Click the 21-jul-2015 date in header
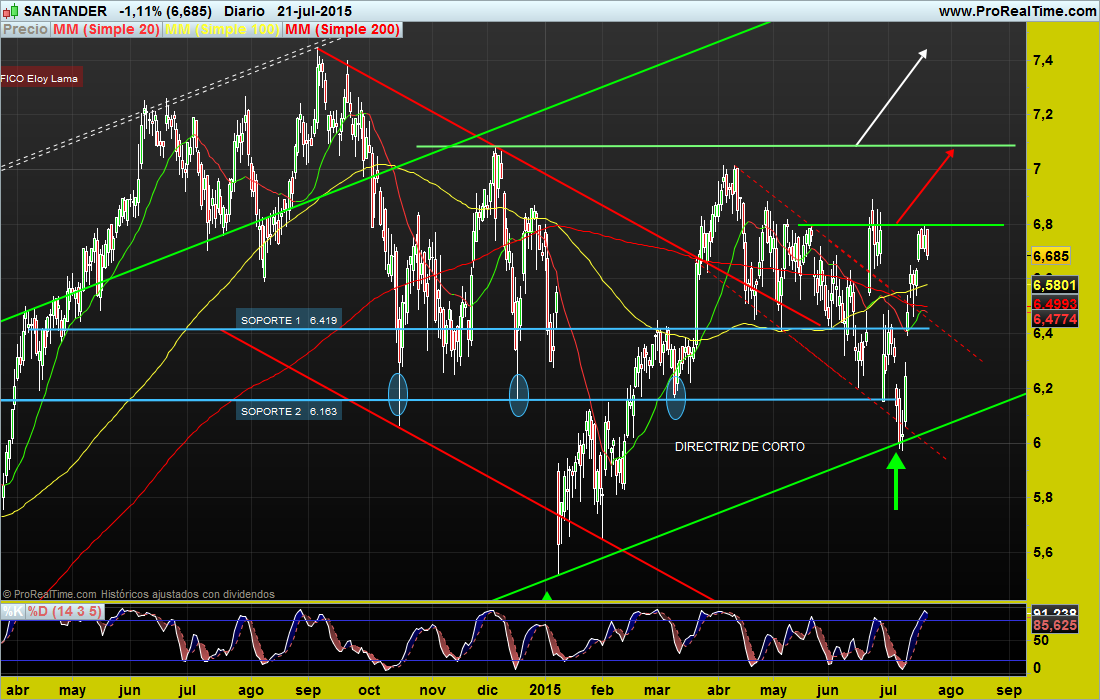 (314, 11)
